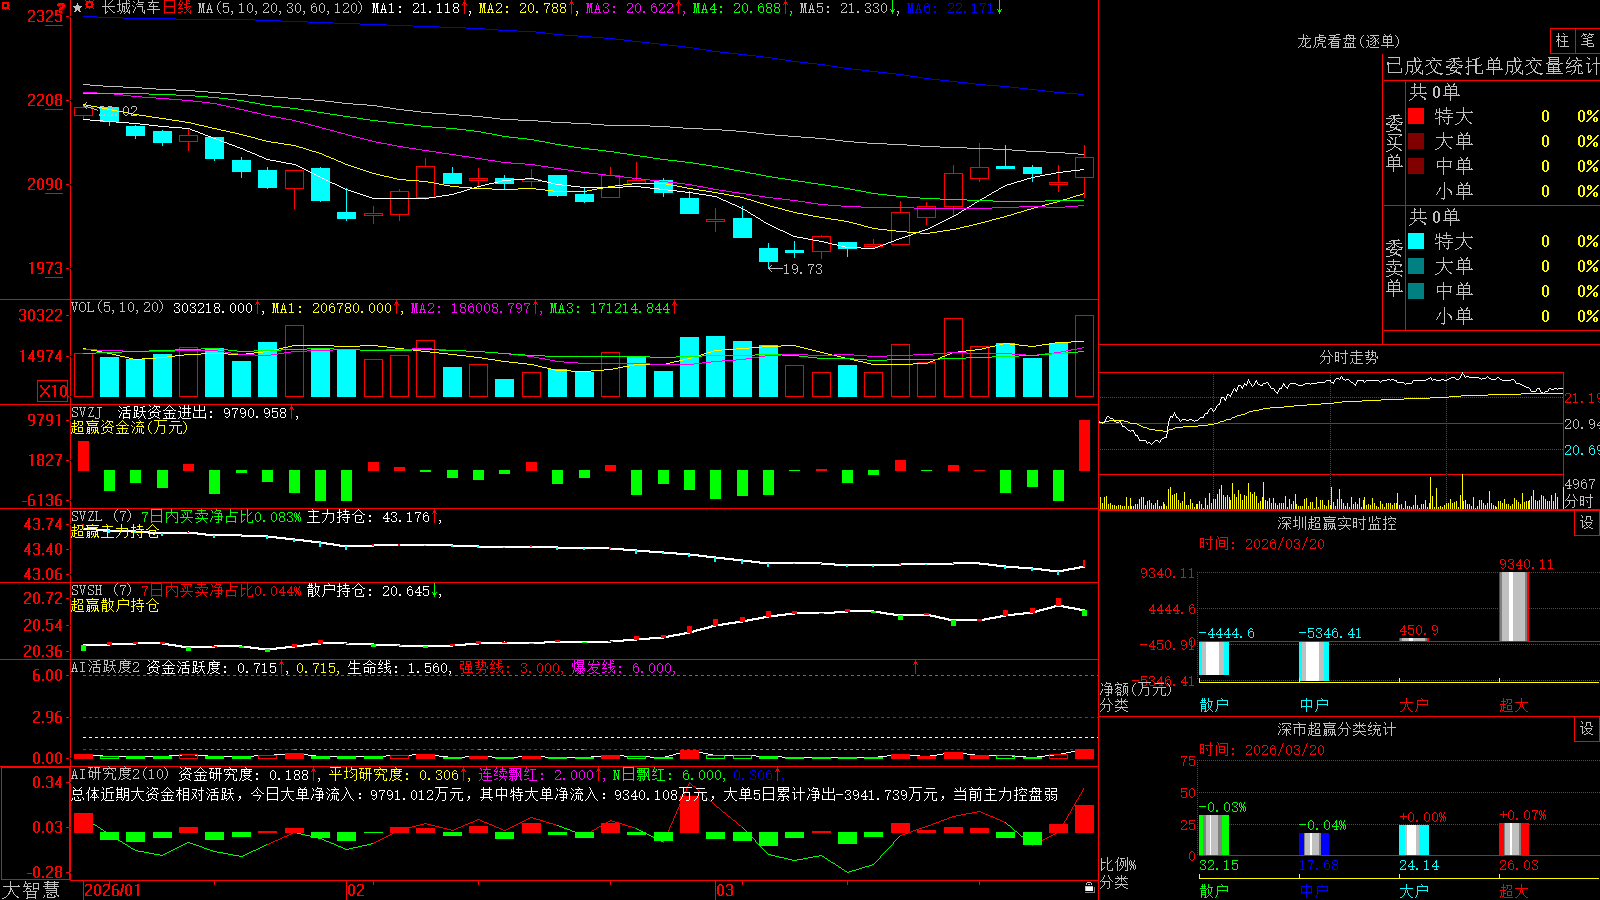The image size is (1600, 900).
Task: Click the 分时走势 intraday chart panel title
Action: click(1348, 357)
